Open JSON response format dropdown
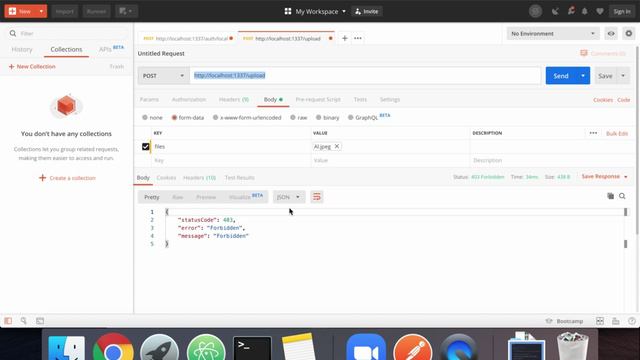 coord(288,197)
